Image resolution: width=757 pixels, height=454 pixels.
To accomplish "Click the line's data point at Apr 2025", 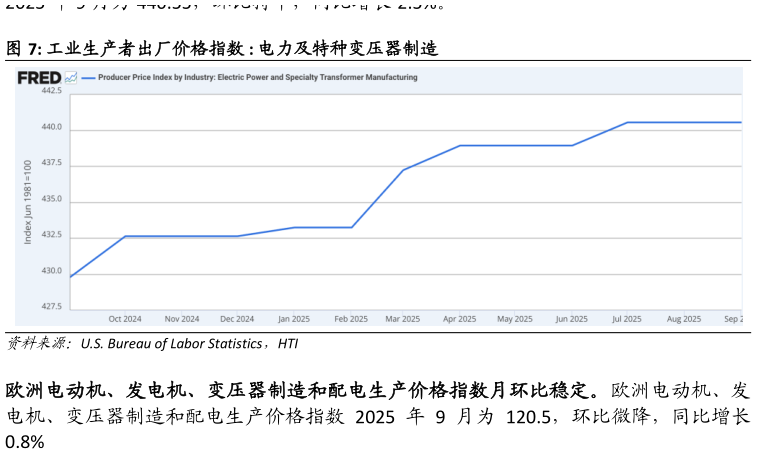I will click(459, 146).
